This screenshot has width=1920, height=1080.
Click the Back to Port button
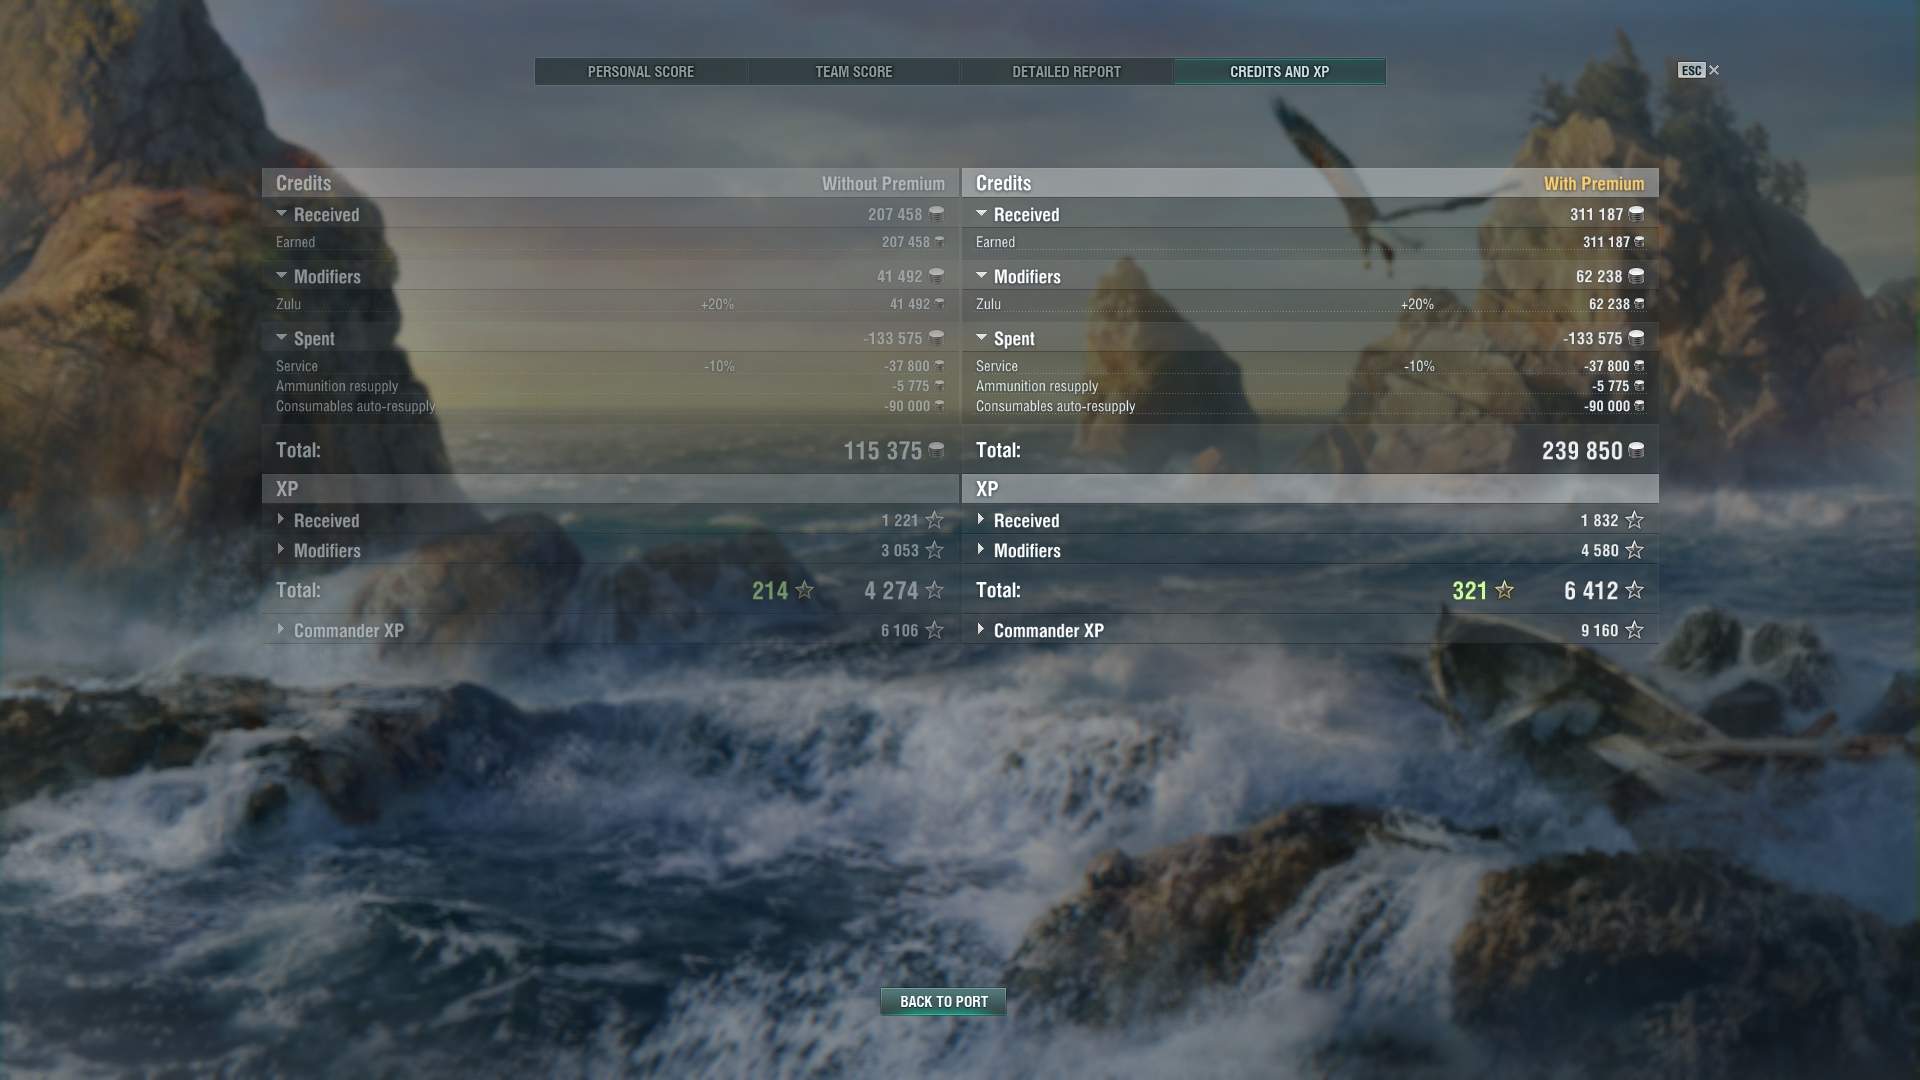pos(943,1001)
